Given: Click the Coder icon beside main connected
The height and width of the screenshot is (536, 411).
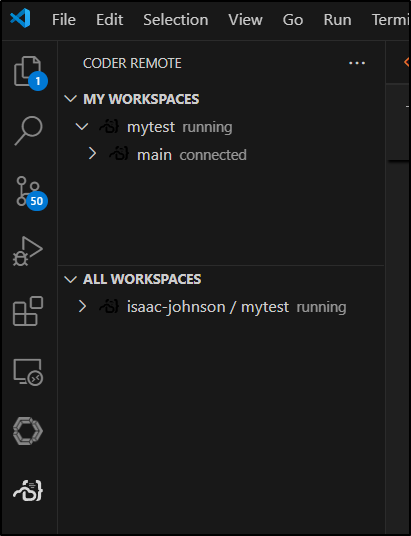Looking at the screenshot, I should coord(119,154).
